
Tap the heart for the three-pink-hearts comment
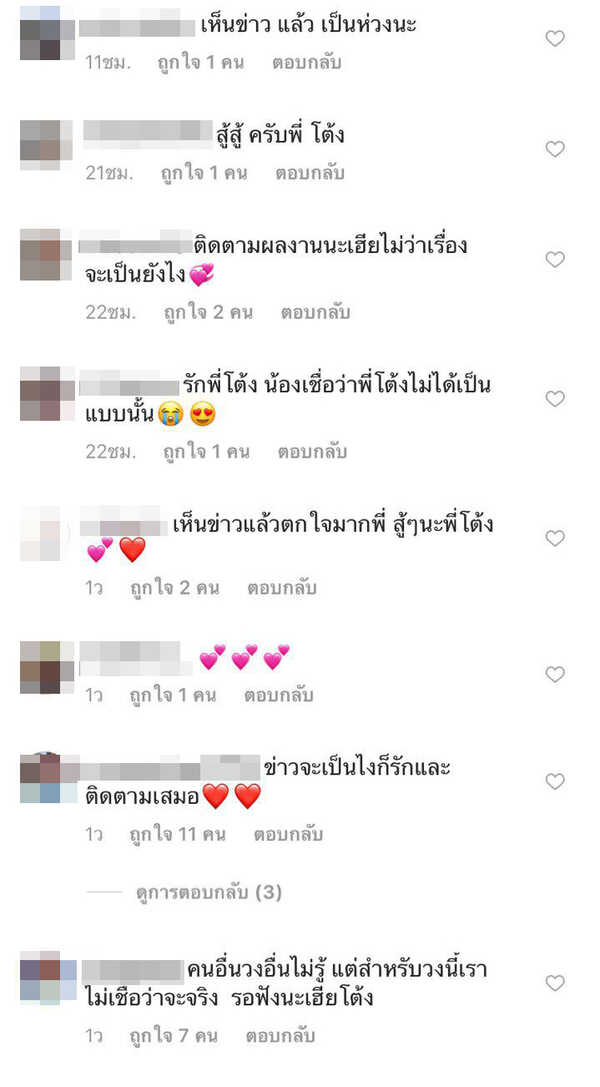click(555, 674)
